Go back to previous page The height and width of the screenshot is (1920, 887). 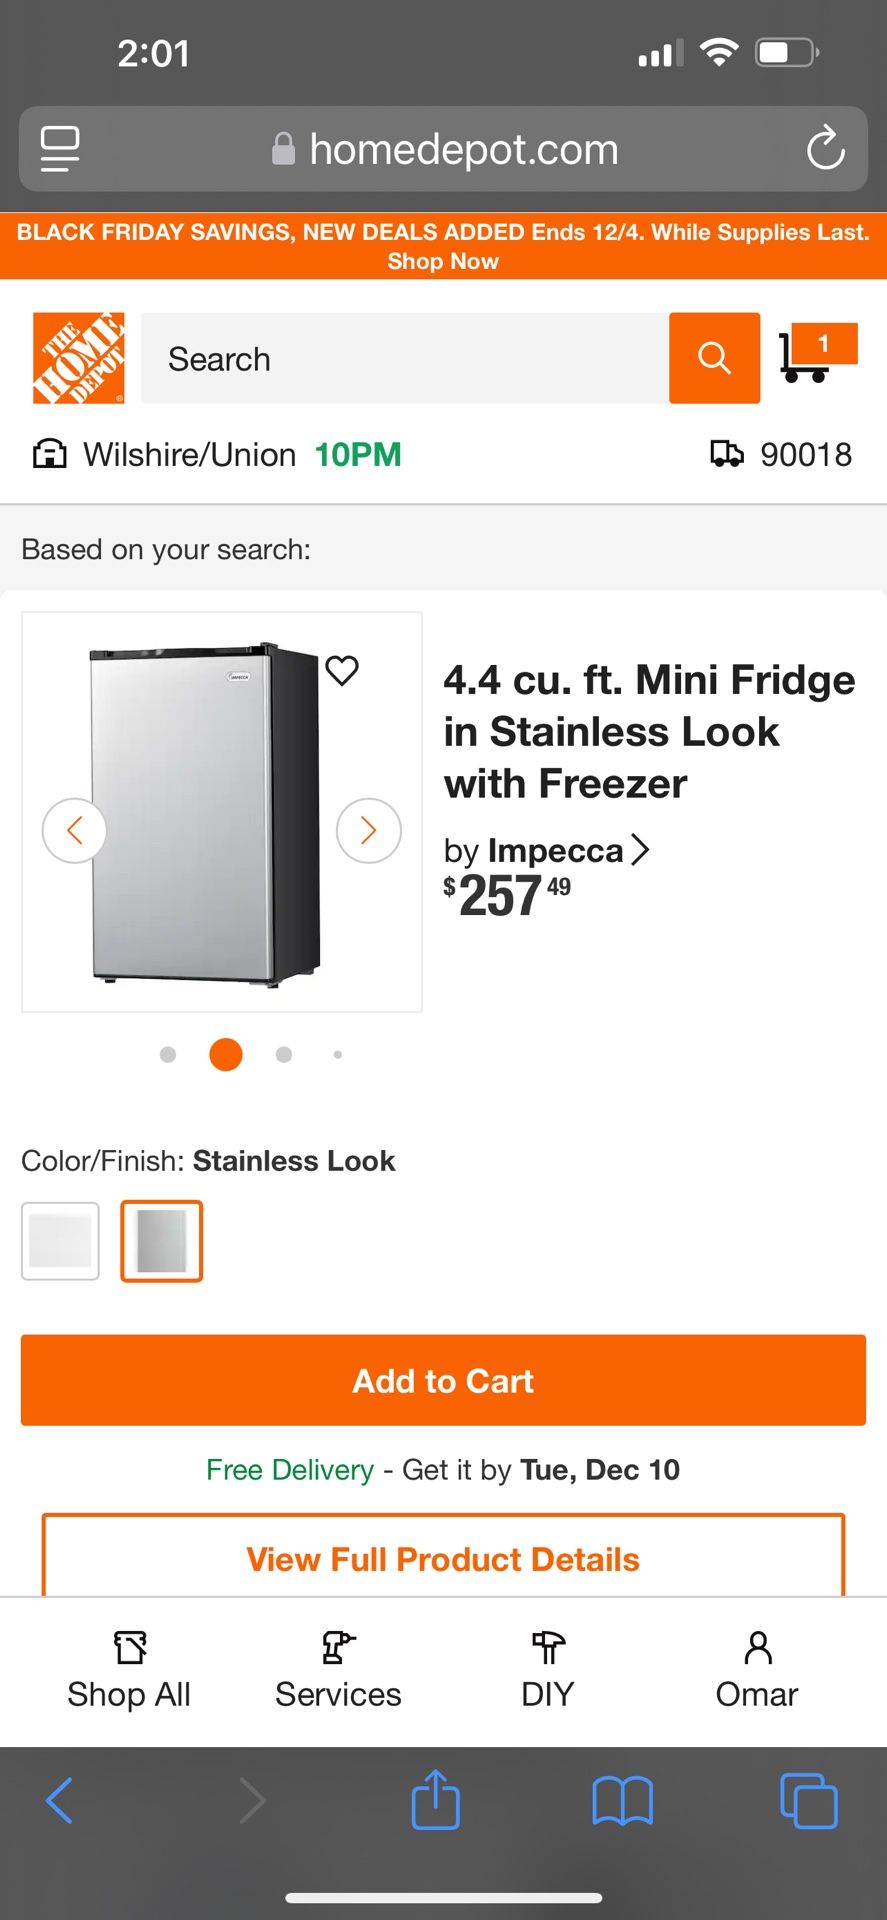tap(60, 1800)
